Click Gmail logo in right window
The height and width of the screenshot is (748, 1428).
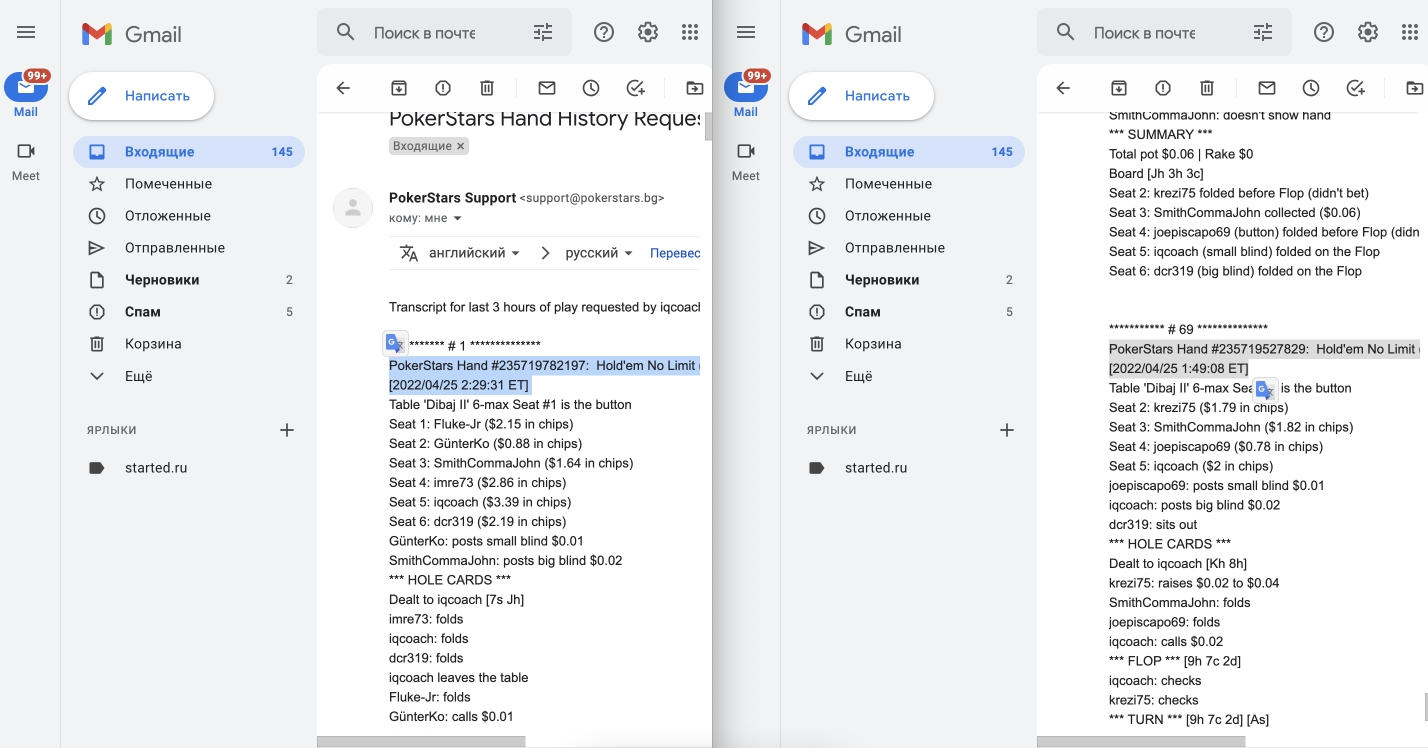tap(852, 34)
